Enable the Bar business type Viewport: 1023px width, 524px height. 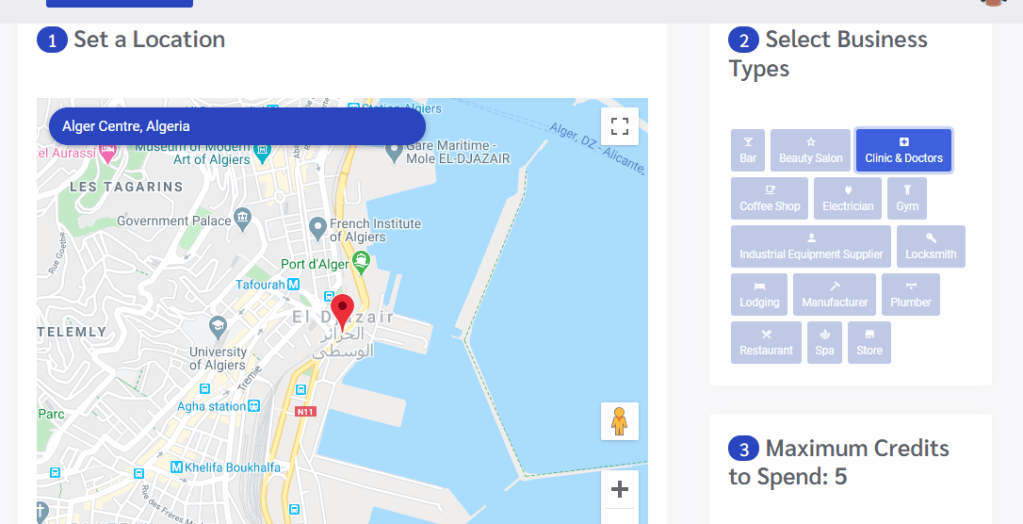tap(748, 151)
